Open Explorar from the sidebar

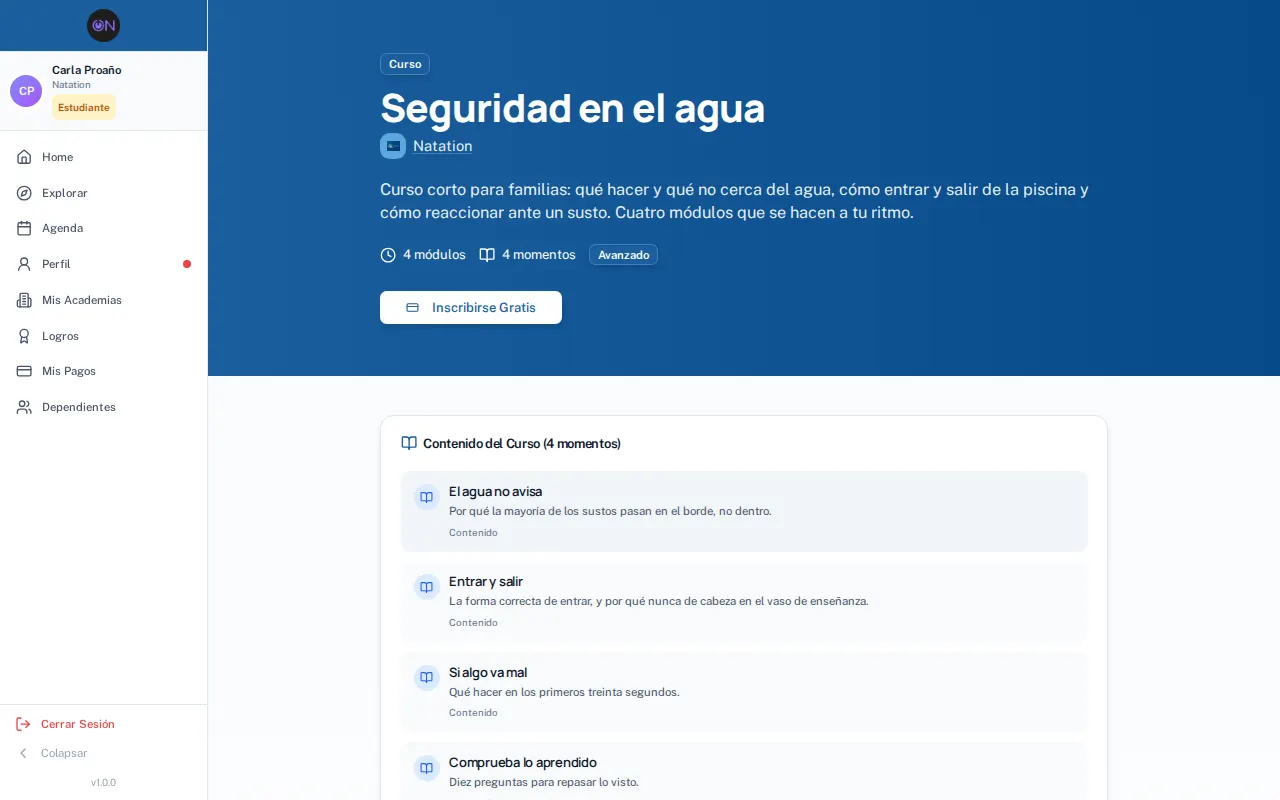(x=104, y=193)
